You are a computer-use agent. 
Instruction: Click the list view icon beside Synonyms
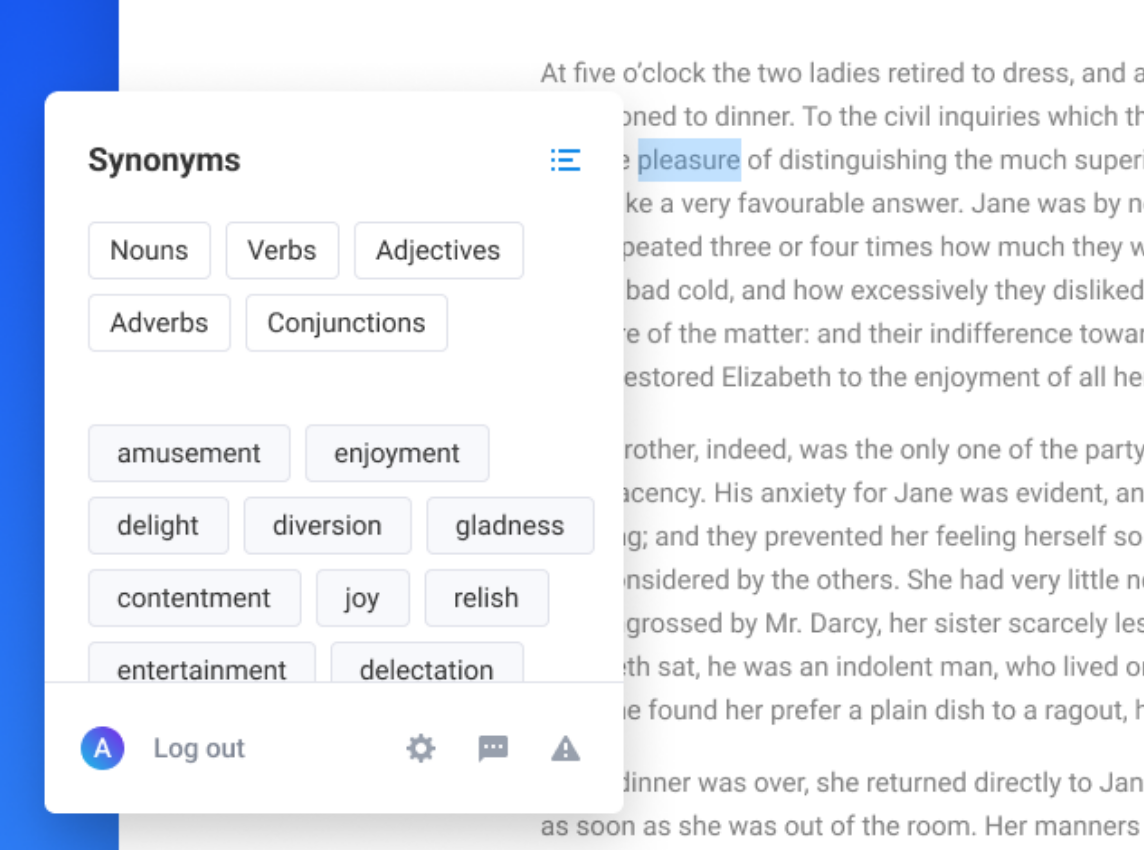[x=565, y=160]
